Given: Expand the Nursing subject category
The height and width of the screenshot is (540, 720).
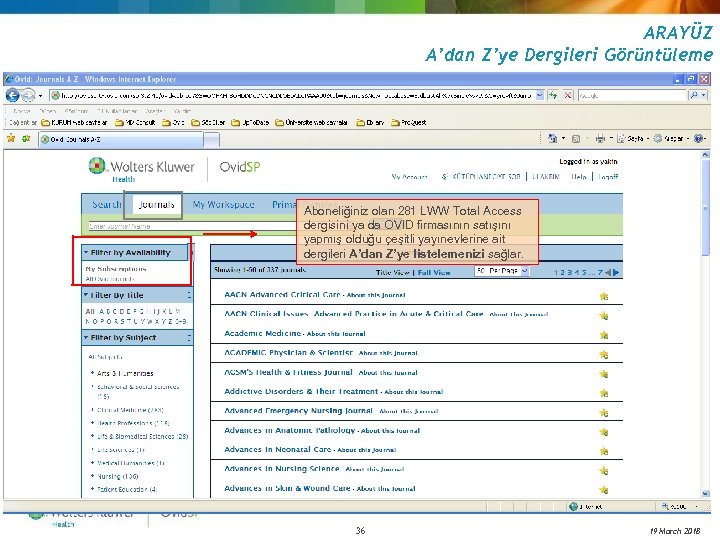Looking at the screenshot, I should (x=92, y=476).
